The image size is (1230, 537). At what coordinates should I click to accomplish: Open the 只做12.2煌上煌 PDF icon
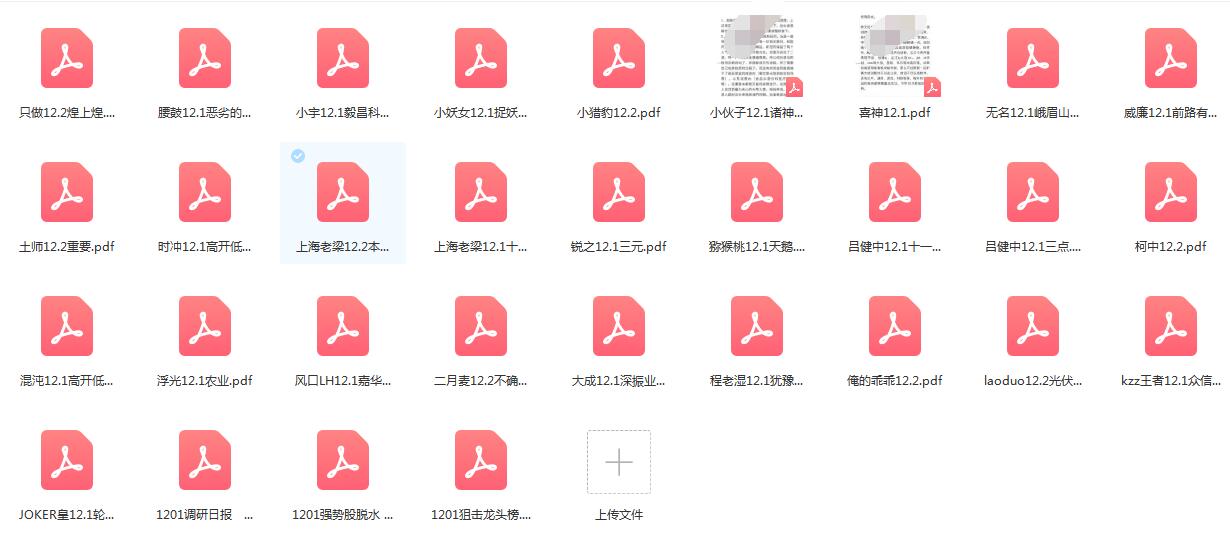coord(67,58)
